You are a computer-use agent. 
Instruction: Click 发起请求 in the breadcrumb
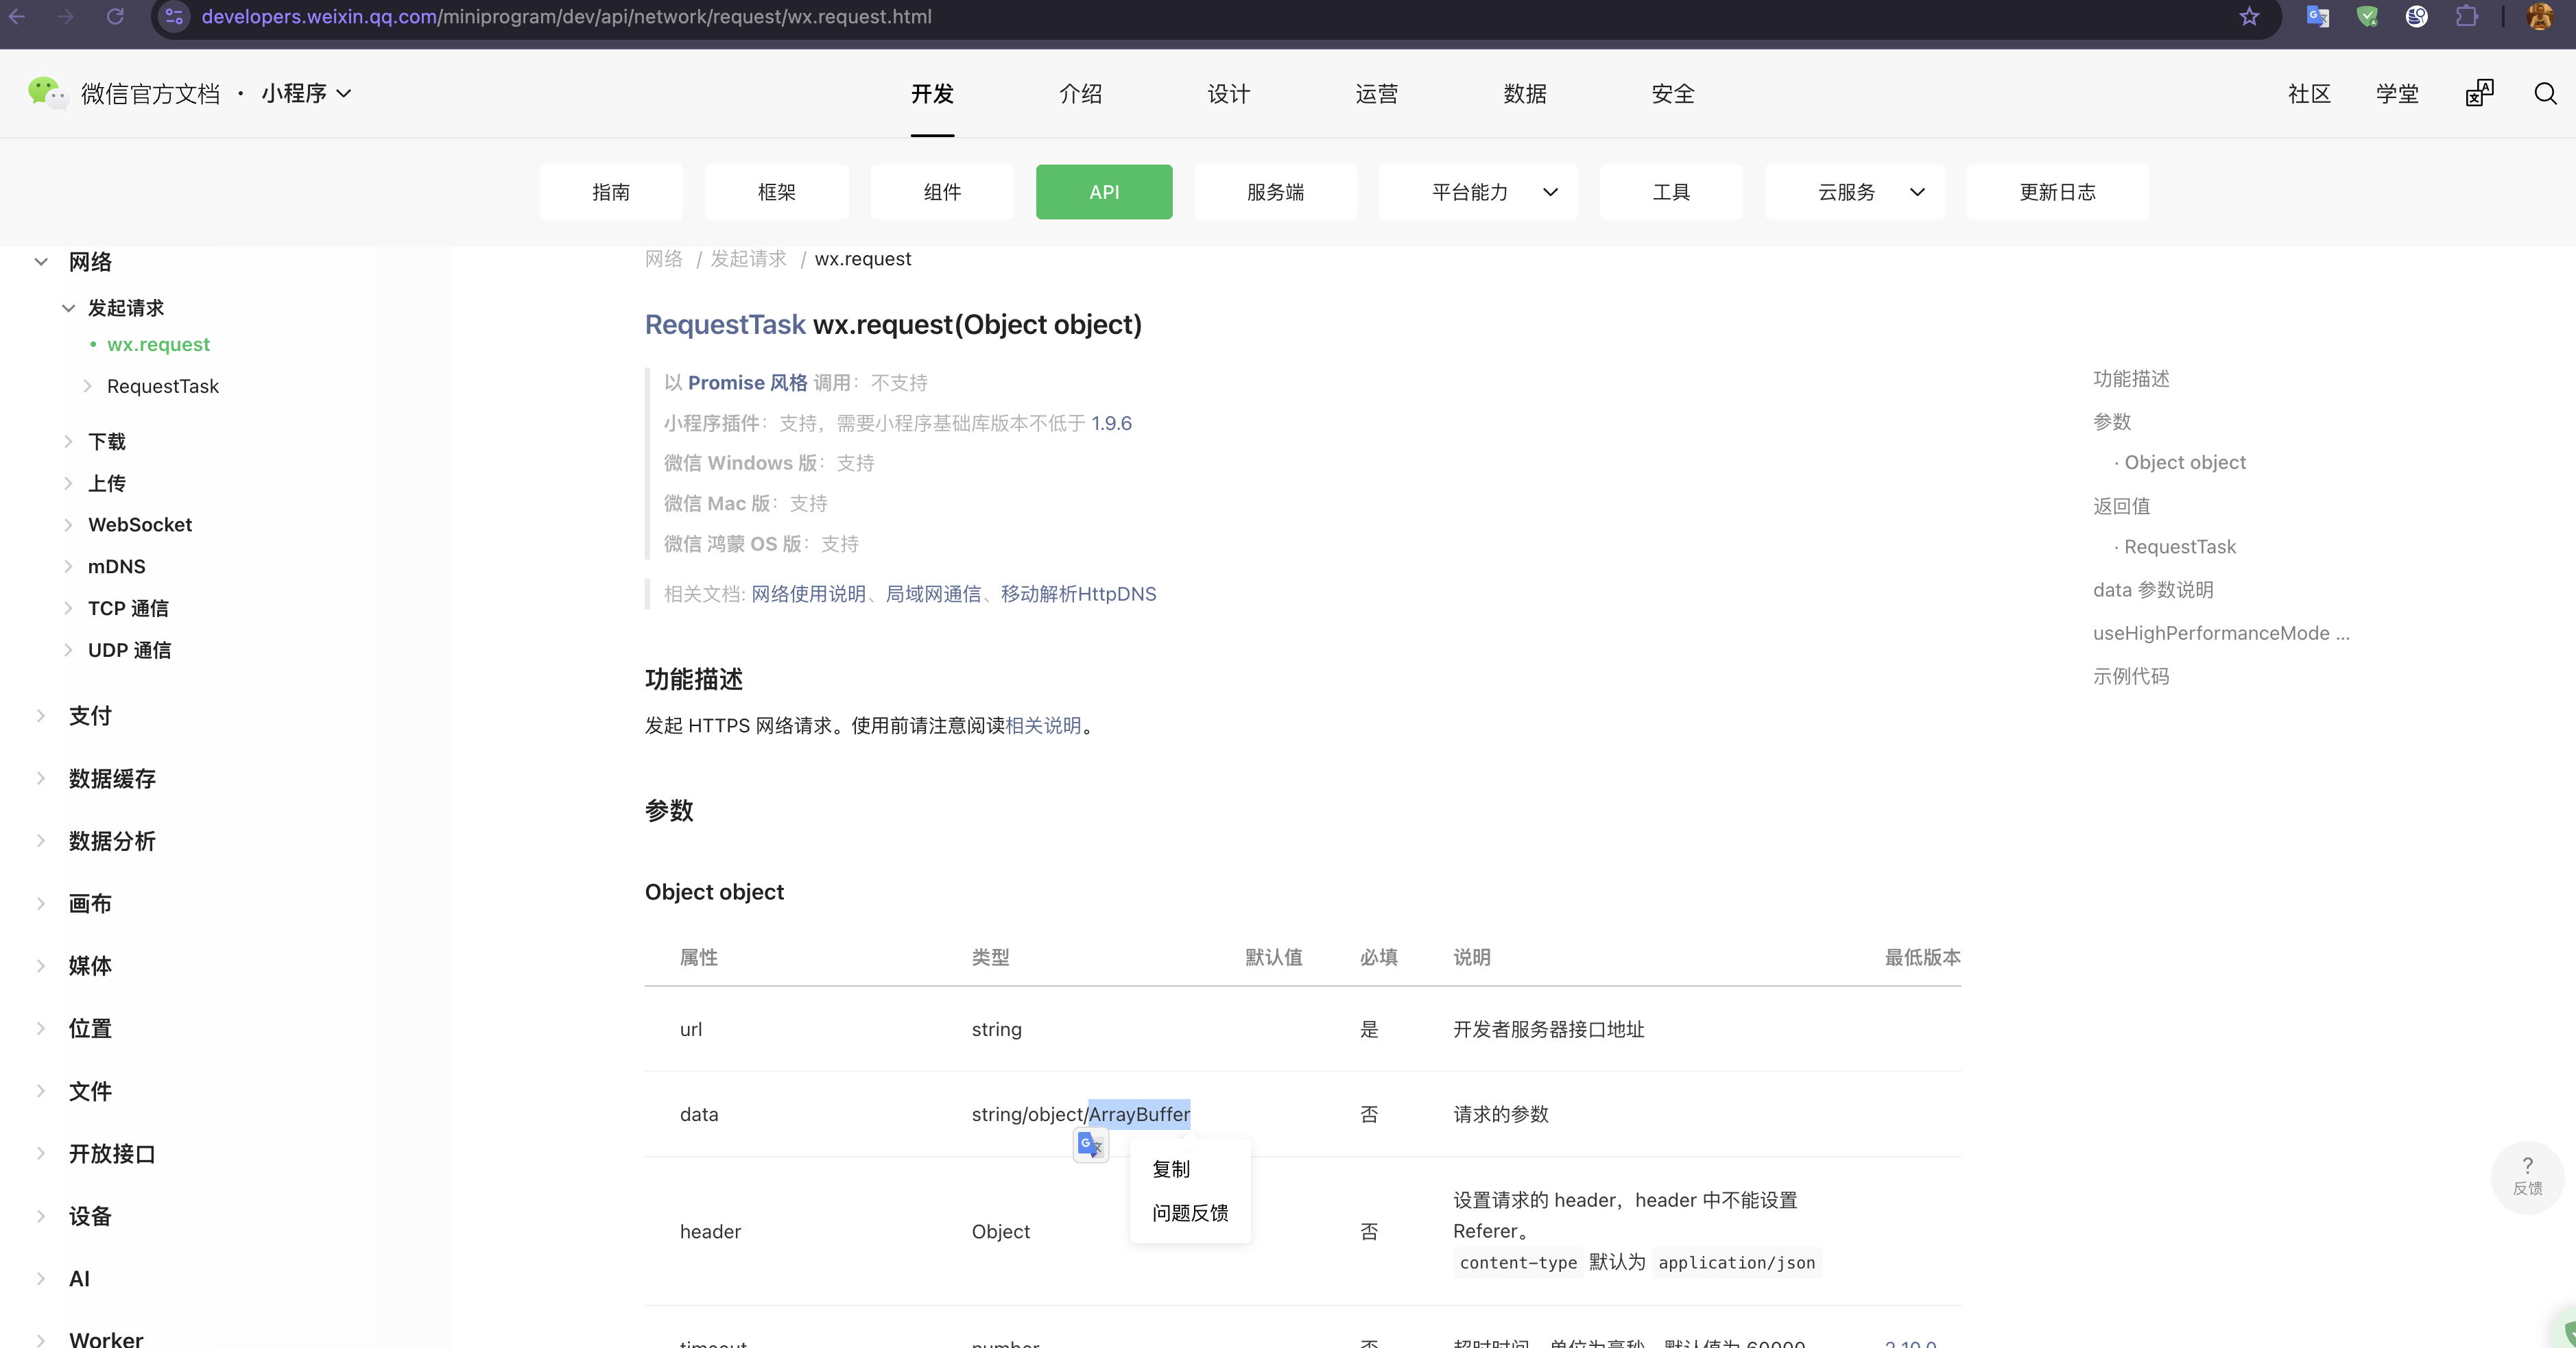748,259
